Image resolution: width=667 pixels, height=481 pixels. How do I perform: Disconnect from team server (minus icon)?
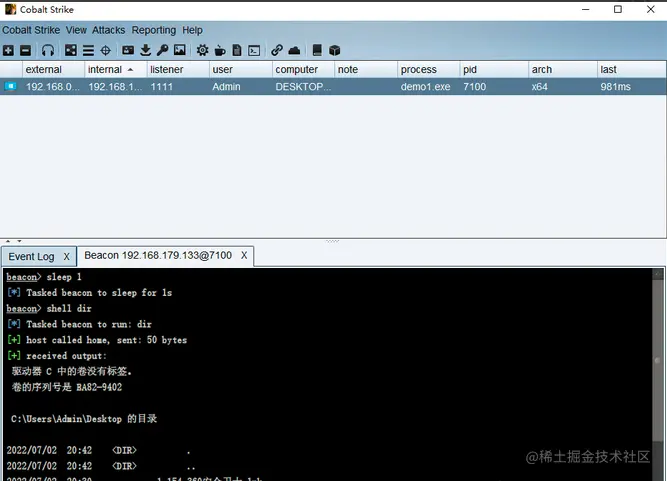coord(26,51)
